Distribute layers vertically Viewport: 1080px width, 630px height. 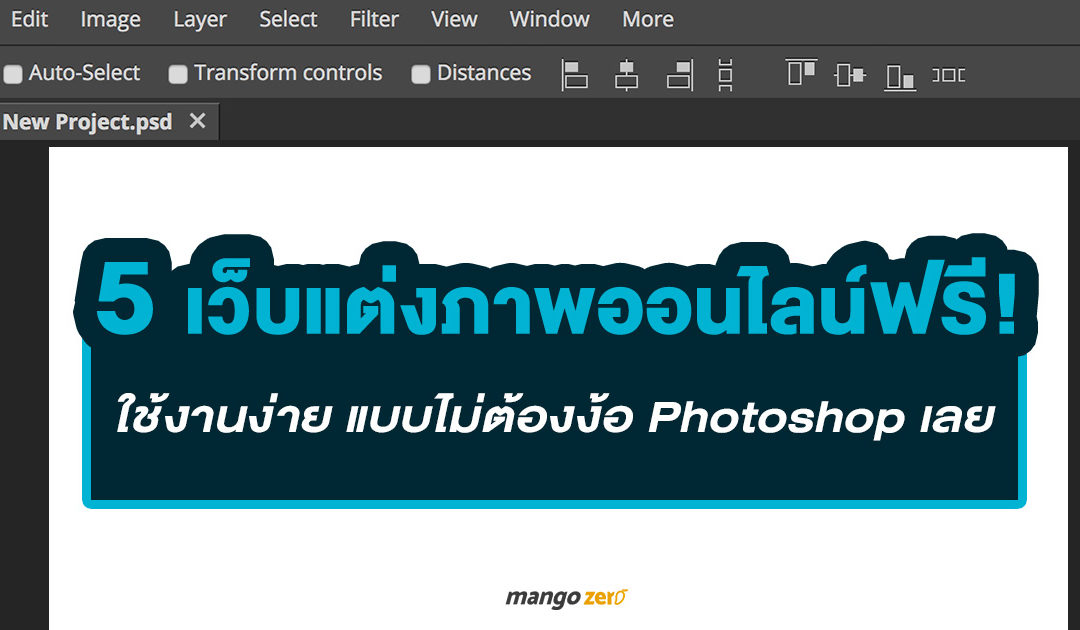725,74
